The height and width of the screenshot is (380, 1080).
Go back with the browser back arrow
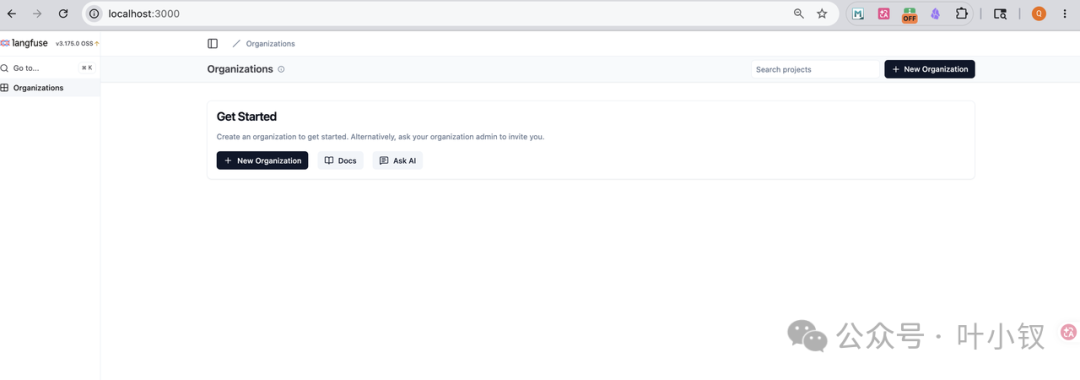12,14
